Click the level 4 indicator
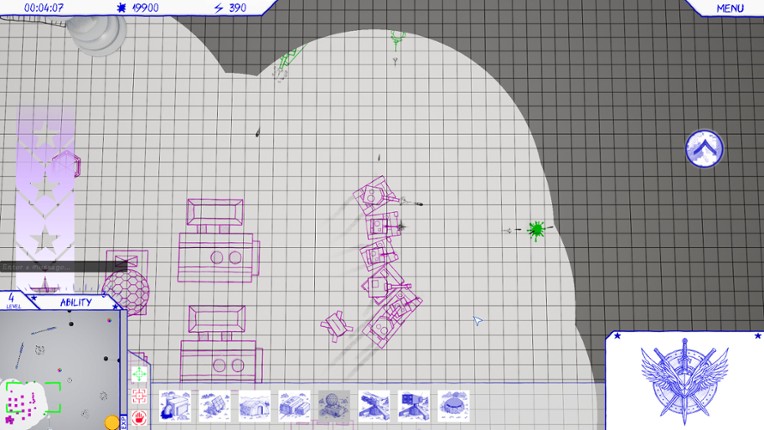Image resolution: width=764 pixels, height=430 pixels. tap(14, 302)
